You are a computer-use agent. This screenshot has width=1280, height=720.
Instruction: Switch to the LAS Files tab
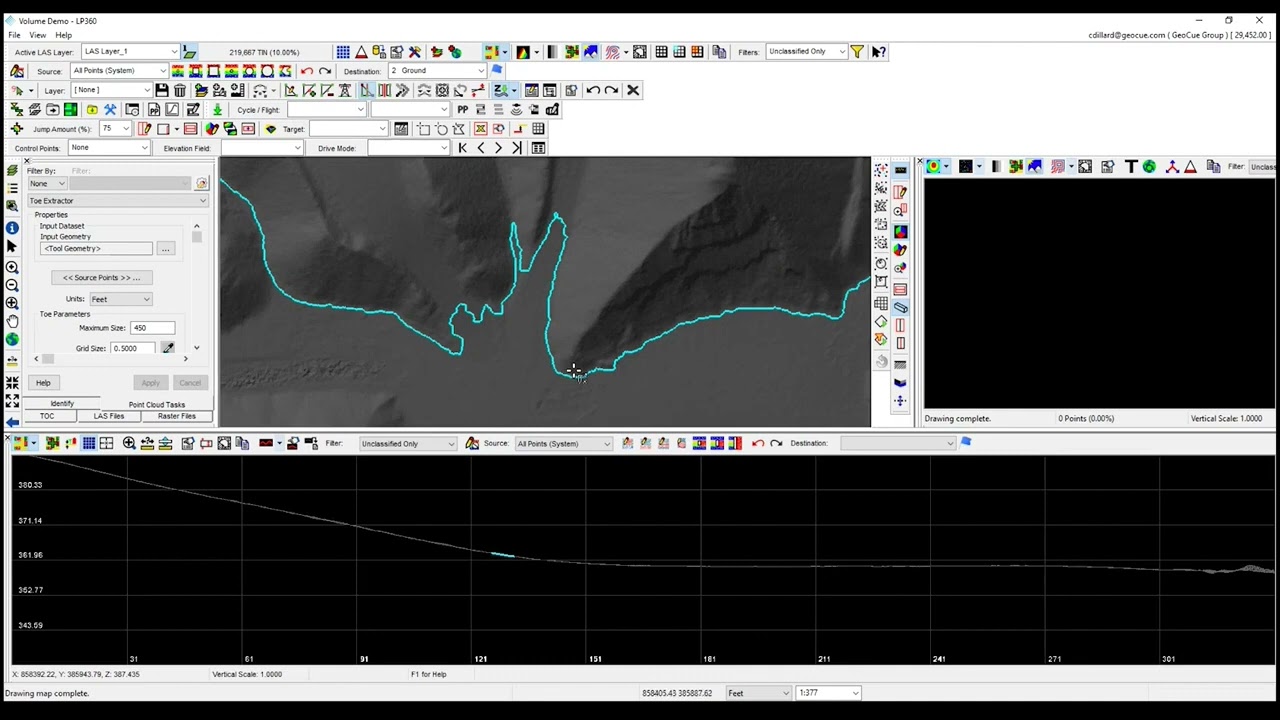point(109,416)
